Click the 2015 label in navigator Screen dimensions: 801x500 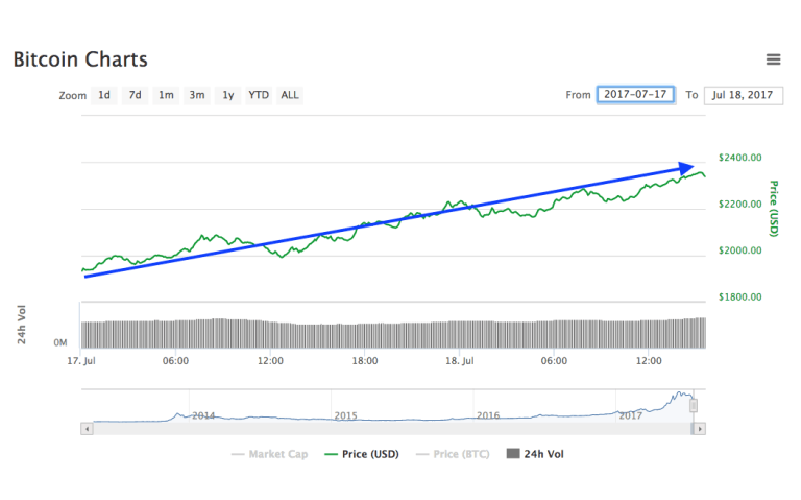click(x=346, y=416)
